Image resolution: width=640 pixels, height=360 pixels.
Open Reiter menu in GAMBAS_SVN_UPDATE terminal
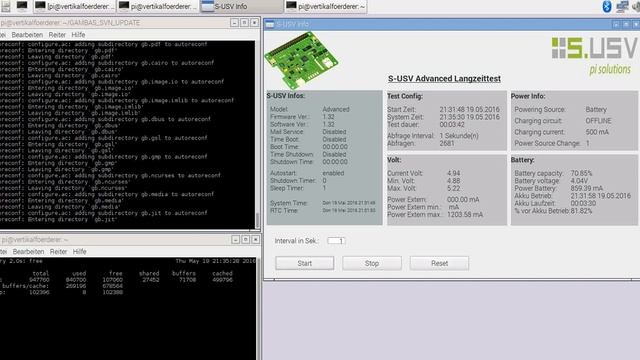pyautogui.click(x=57, y=35)
